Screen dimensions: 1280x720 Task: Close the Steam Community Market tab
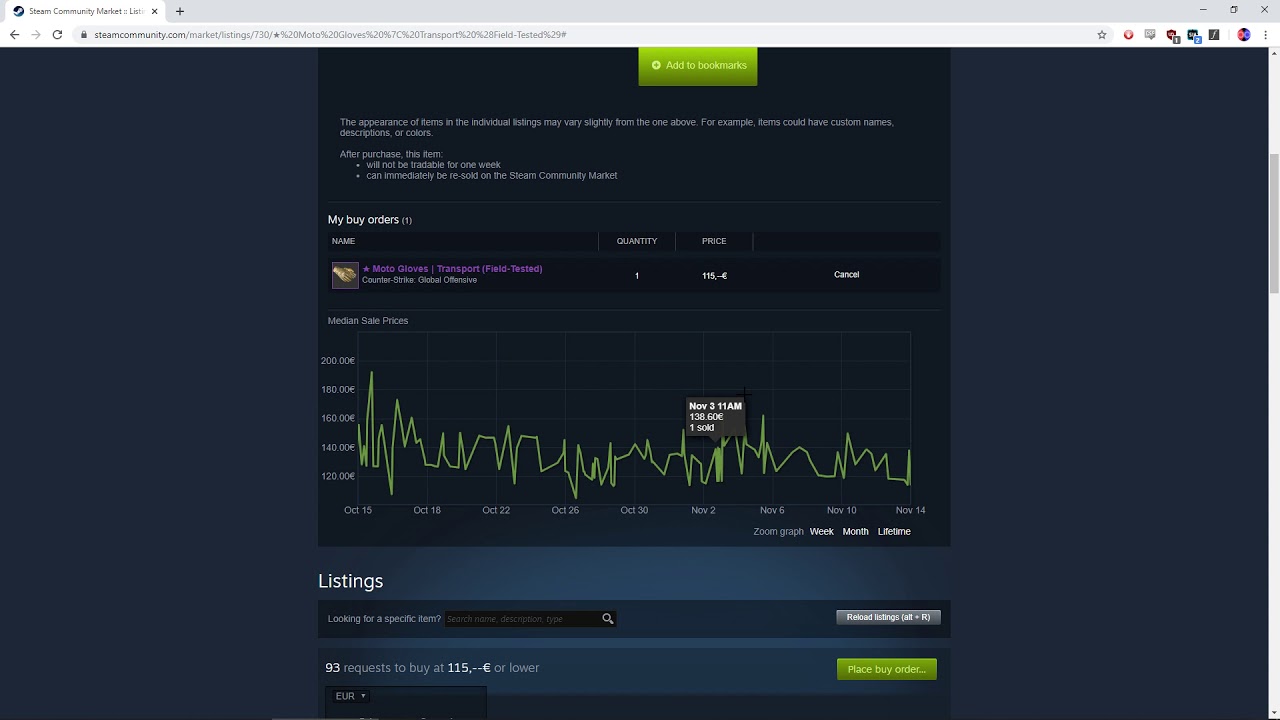(155, 11)
